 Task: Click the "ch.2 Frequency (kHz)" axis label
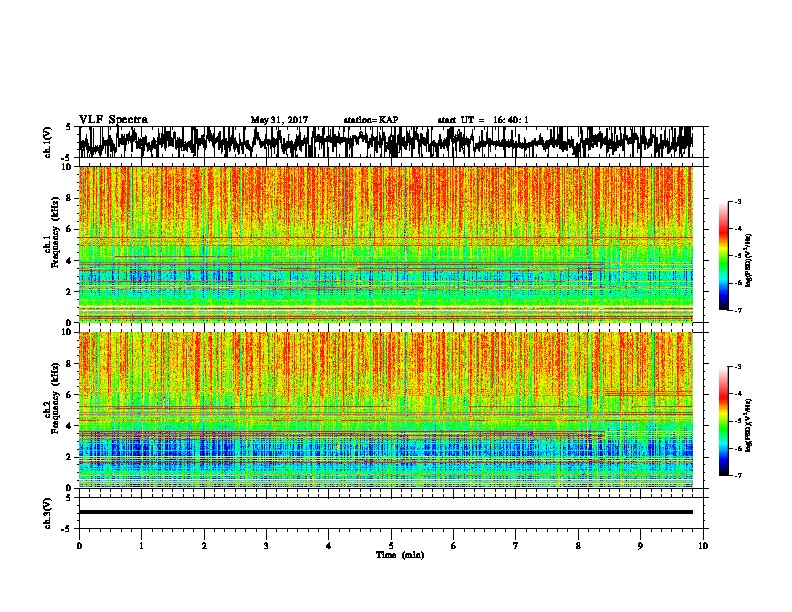54,398
